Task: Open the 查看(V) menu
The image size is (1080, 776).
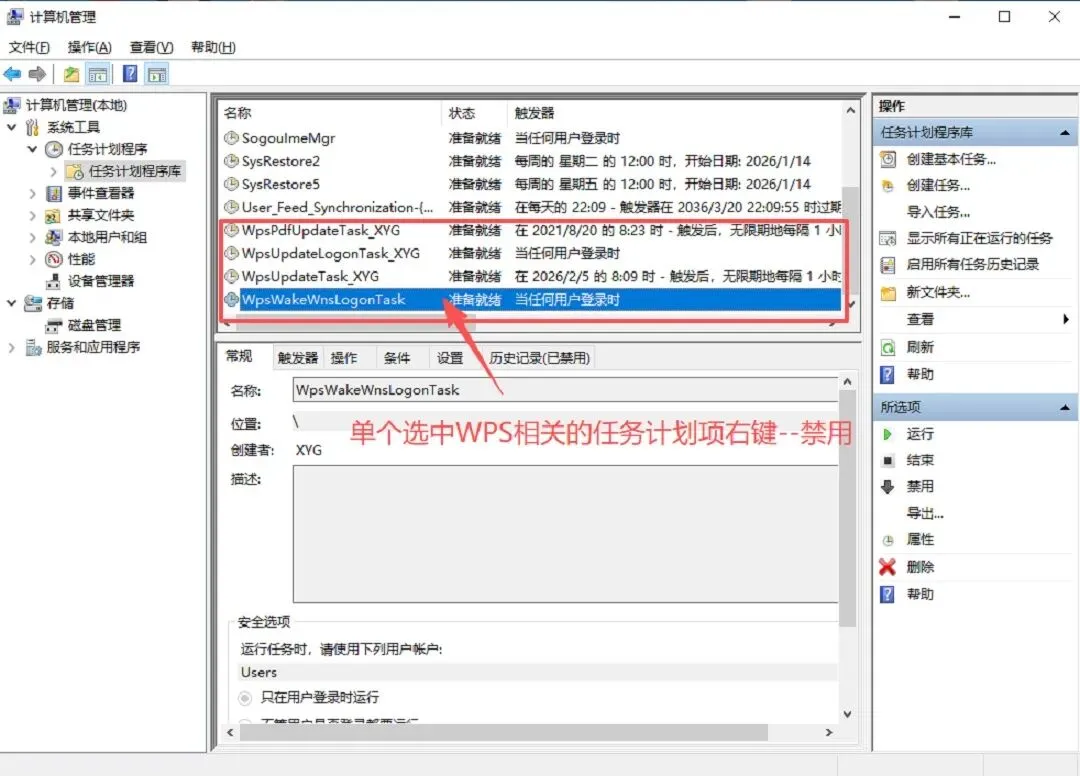Action: coord(152,48)
